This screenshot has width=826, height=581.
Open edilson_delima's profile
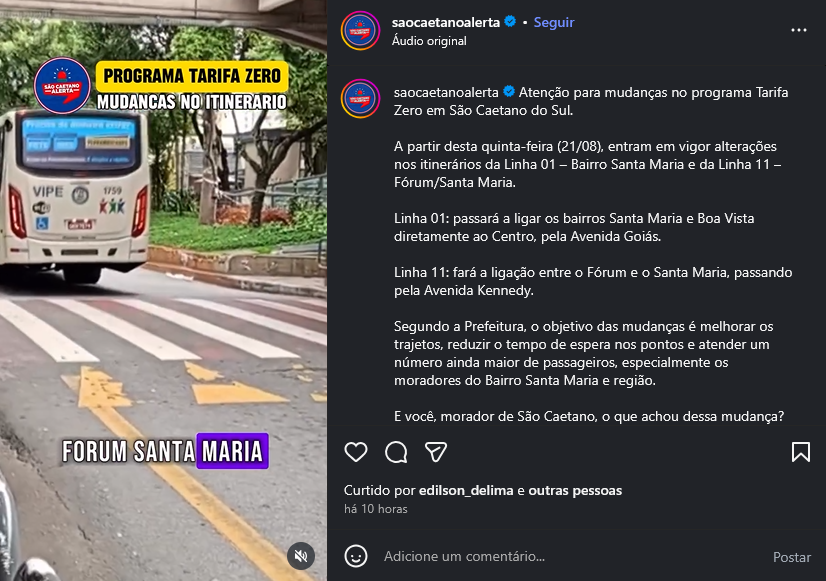pyautogui.click(x=466, y=490)
